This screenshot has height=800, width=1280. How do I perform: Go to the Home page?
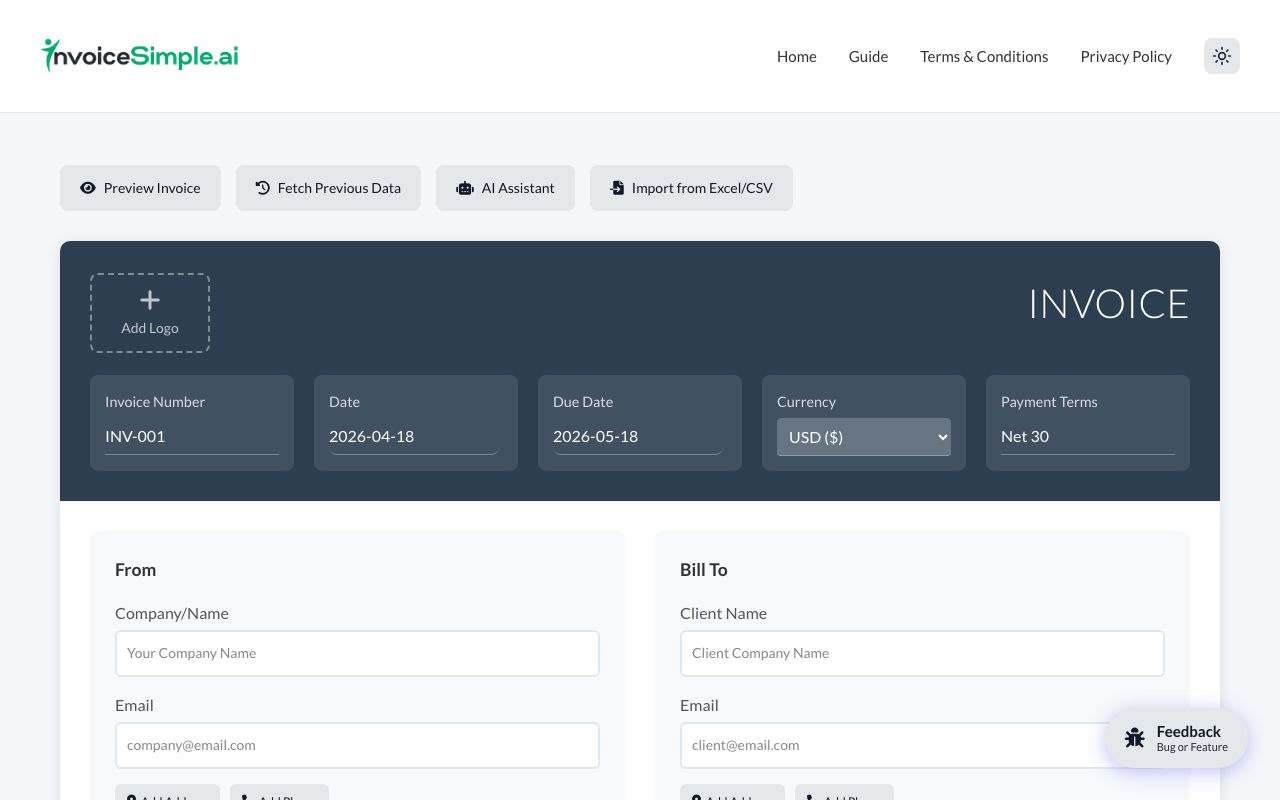pos(797,56)
